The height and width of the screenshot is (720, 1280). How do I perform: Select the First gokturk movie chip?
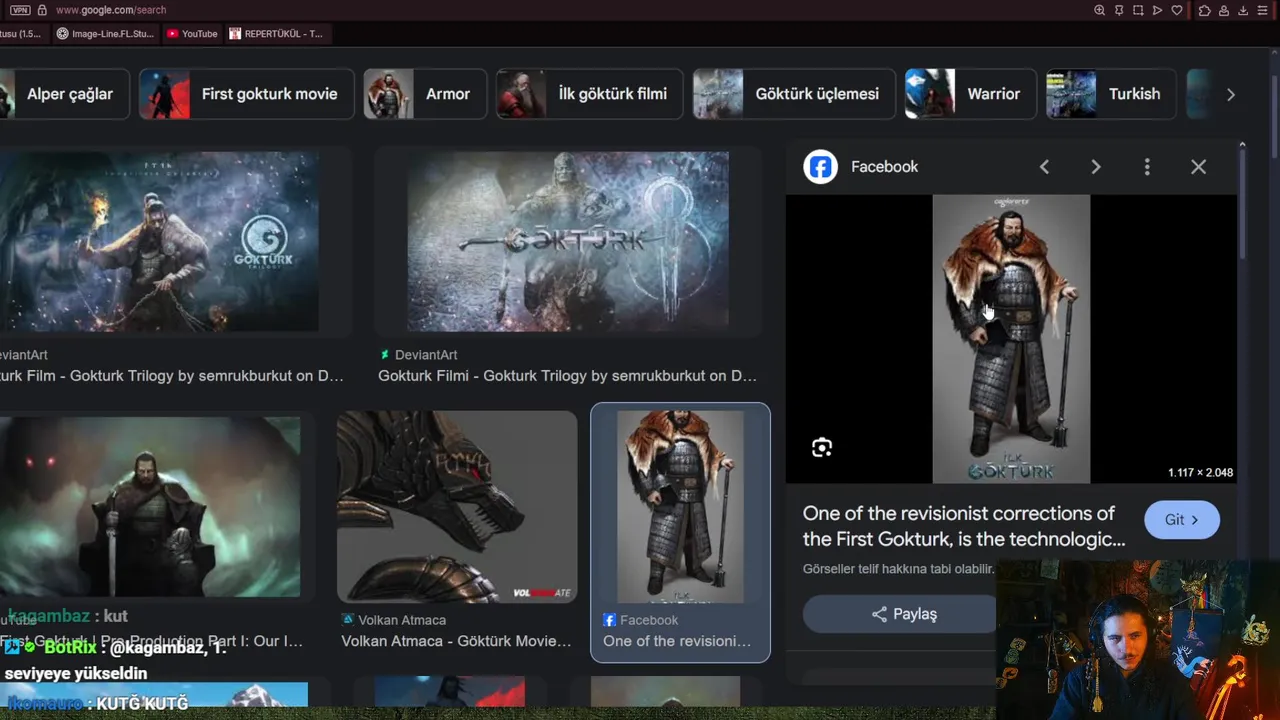coord(246,94)
